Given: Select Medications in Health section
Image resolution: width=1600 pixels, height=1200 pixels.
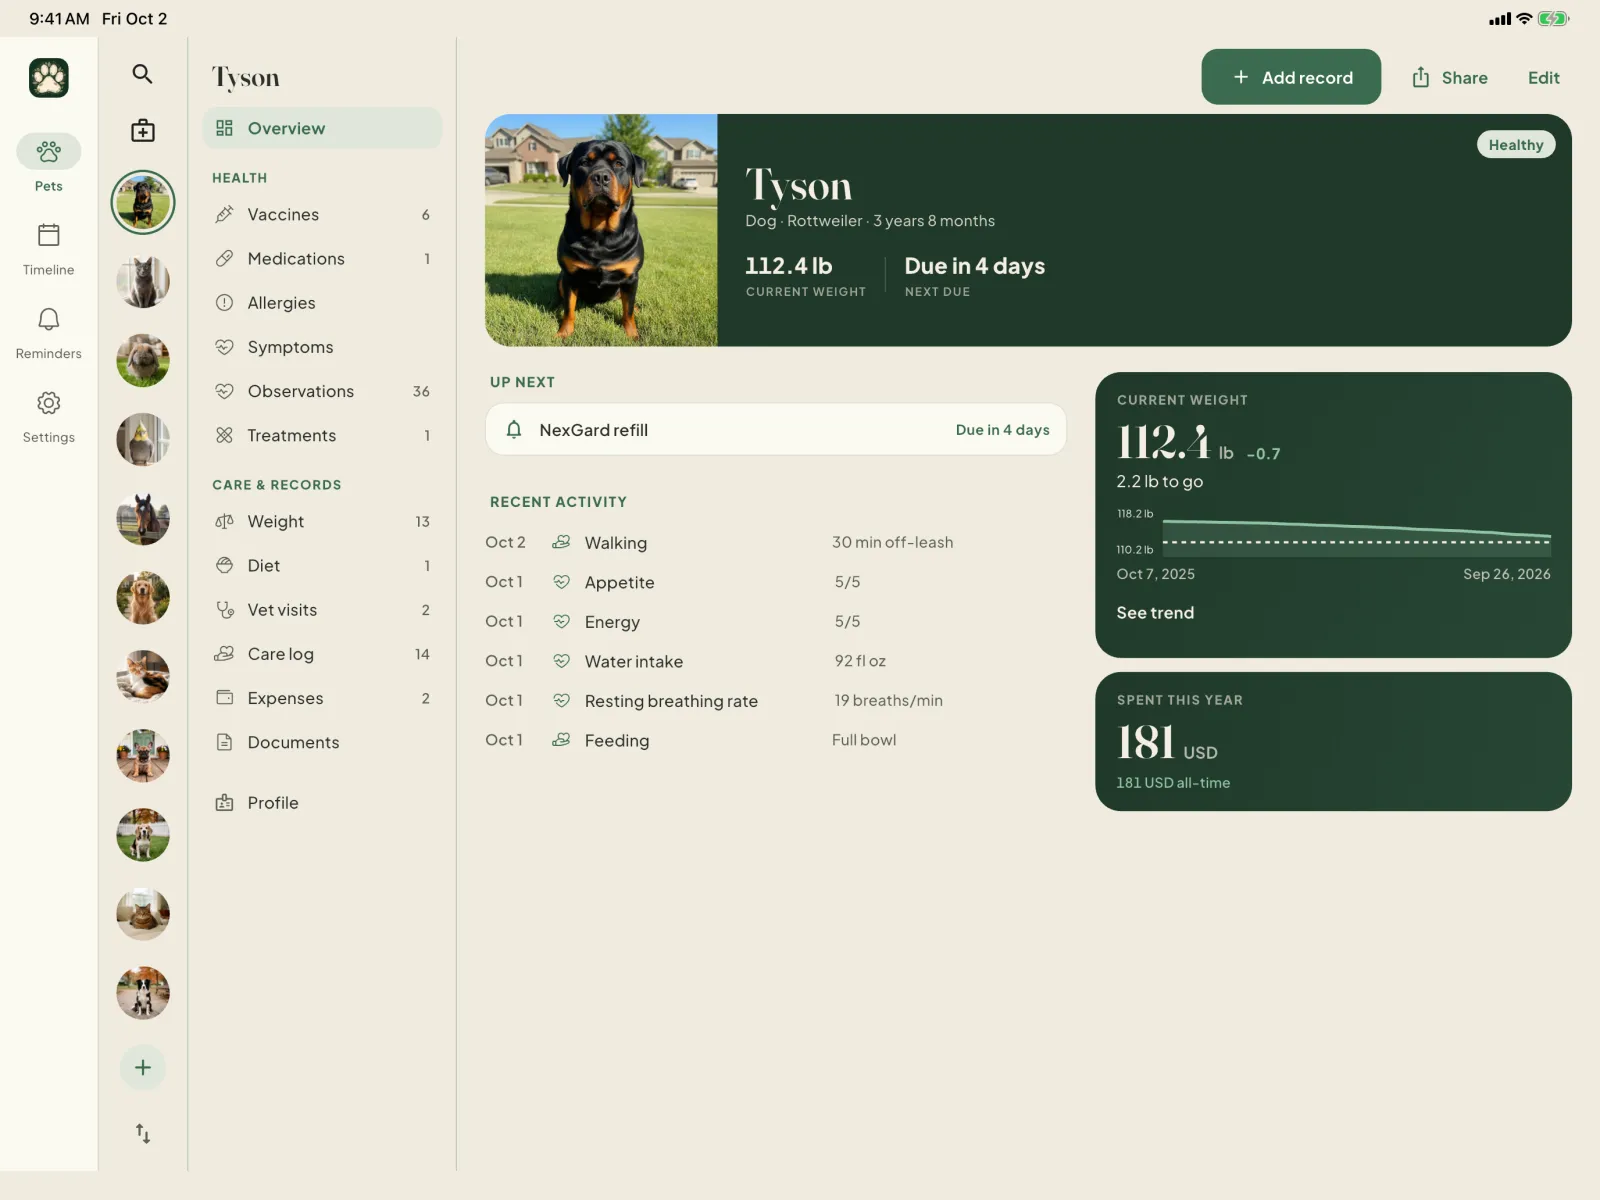Looking at the screenshot, I should 322,258.
